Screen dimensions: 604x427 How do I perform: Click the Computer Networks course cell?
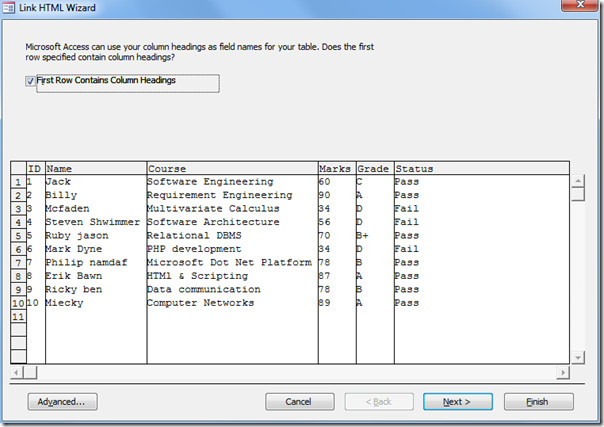coord(232,303)
